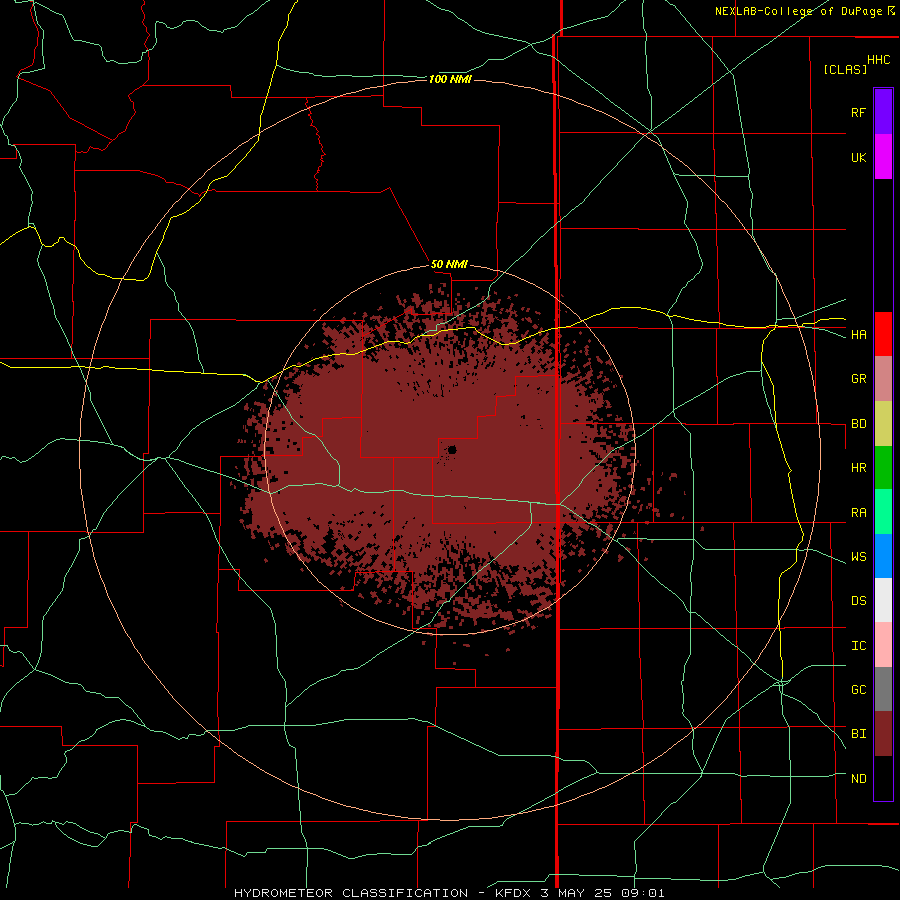Click the "GC" legend label
This screenshot has height=900, width=900.
pos(858,690)
